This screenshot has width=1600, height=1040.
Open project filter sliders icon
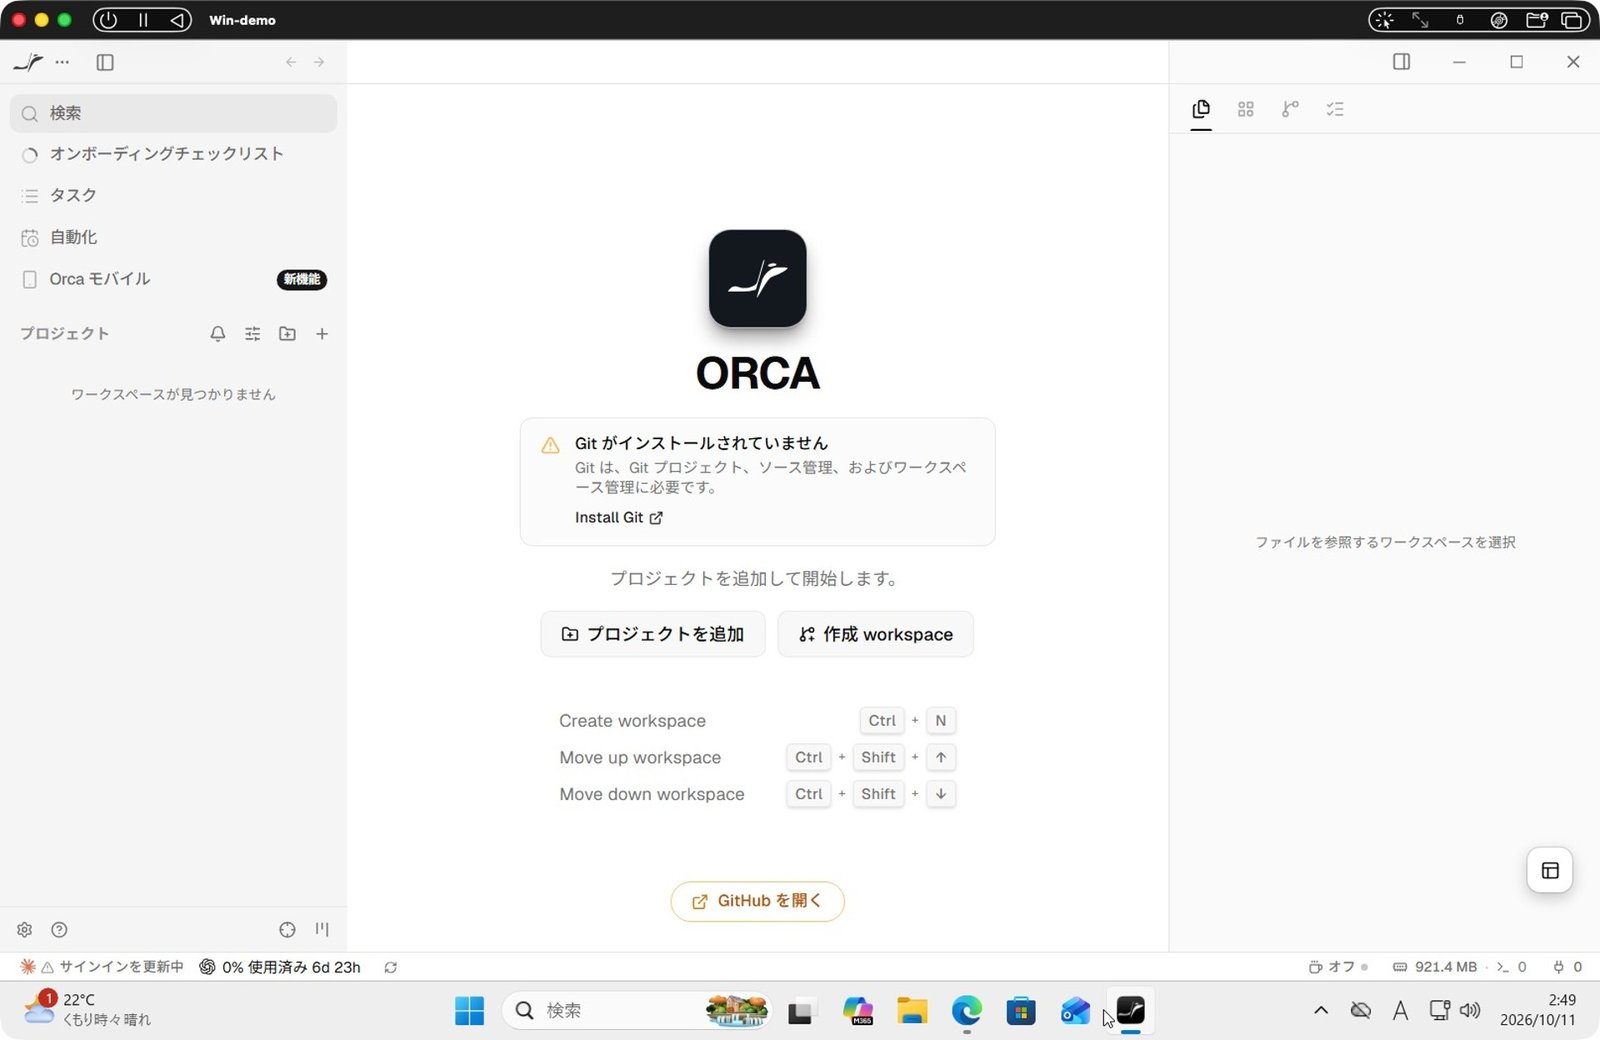pyautogui.click(x=252, y=334)
